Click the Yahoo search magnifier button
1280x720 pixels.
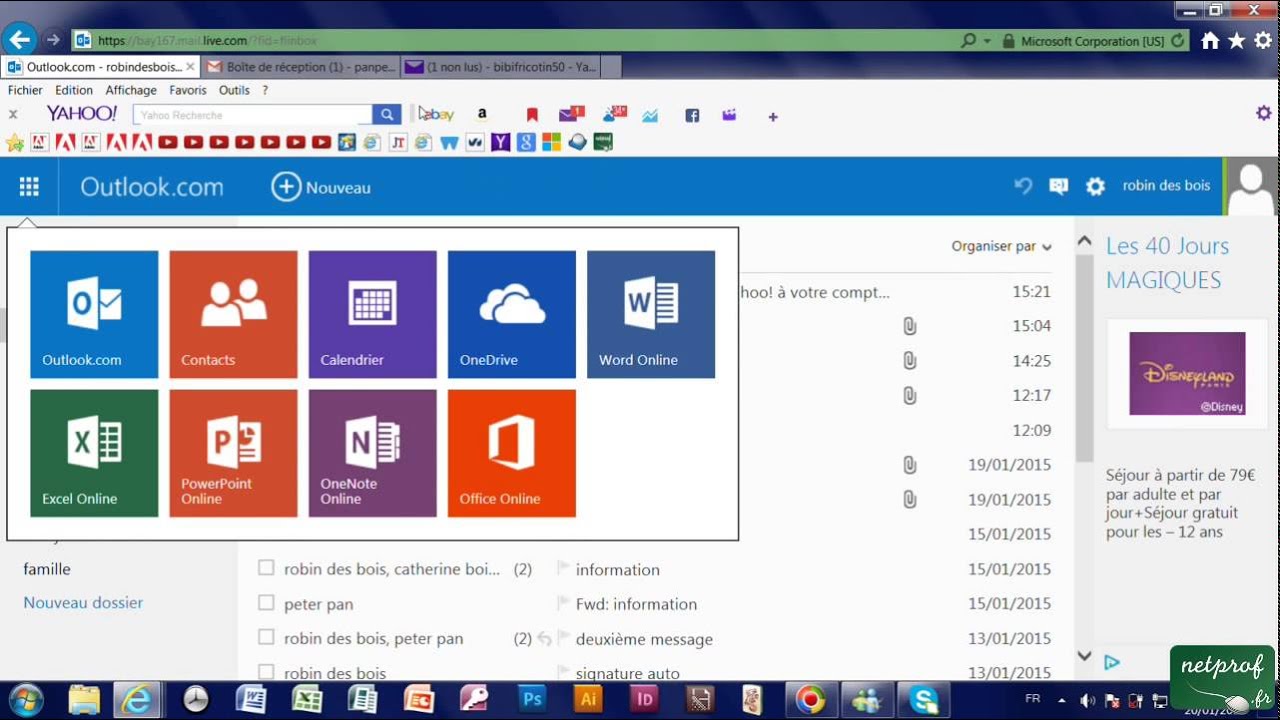(387, 115)
